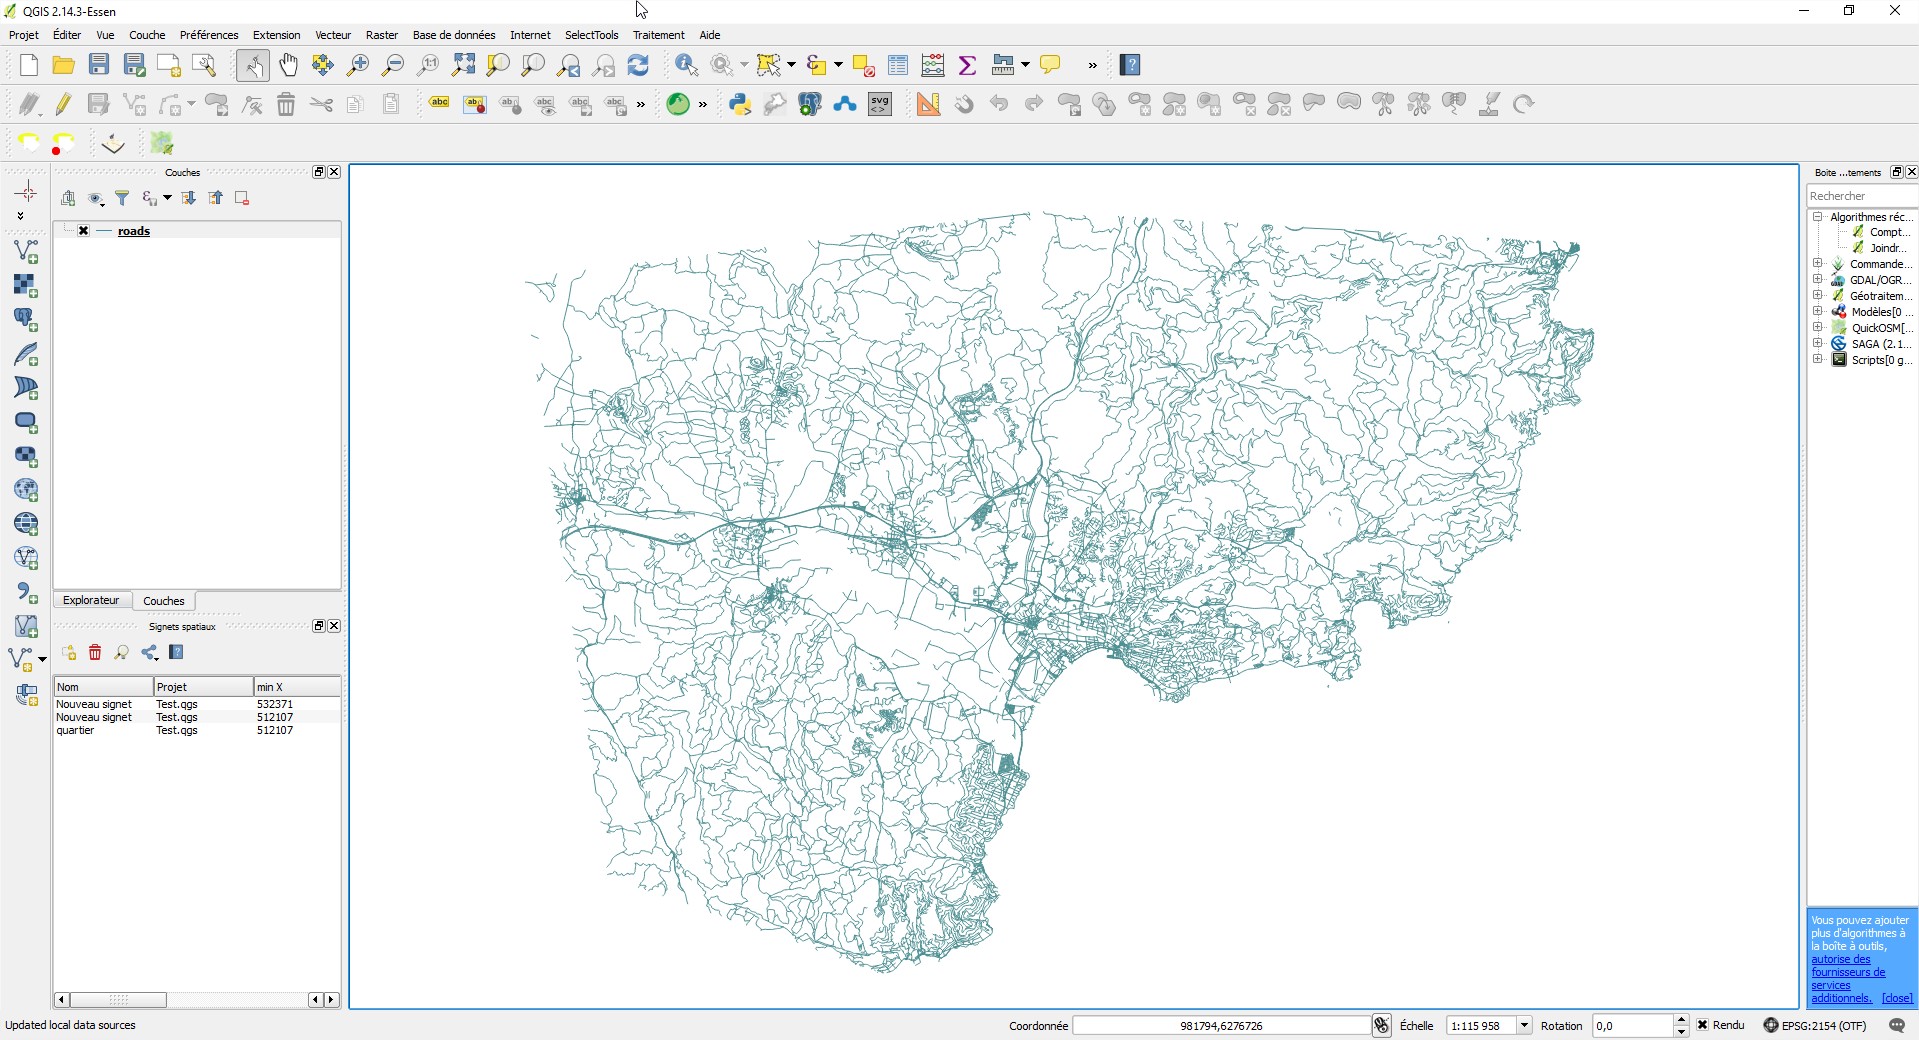Image resolution: width=1919 pixels, height=1040 pixels.
Task: Click the statistical summary sigma icon
Action: pyautogui.click(x=967, y=65)
